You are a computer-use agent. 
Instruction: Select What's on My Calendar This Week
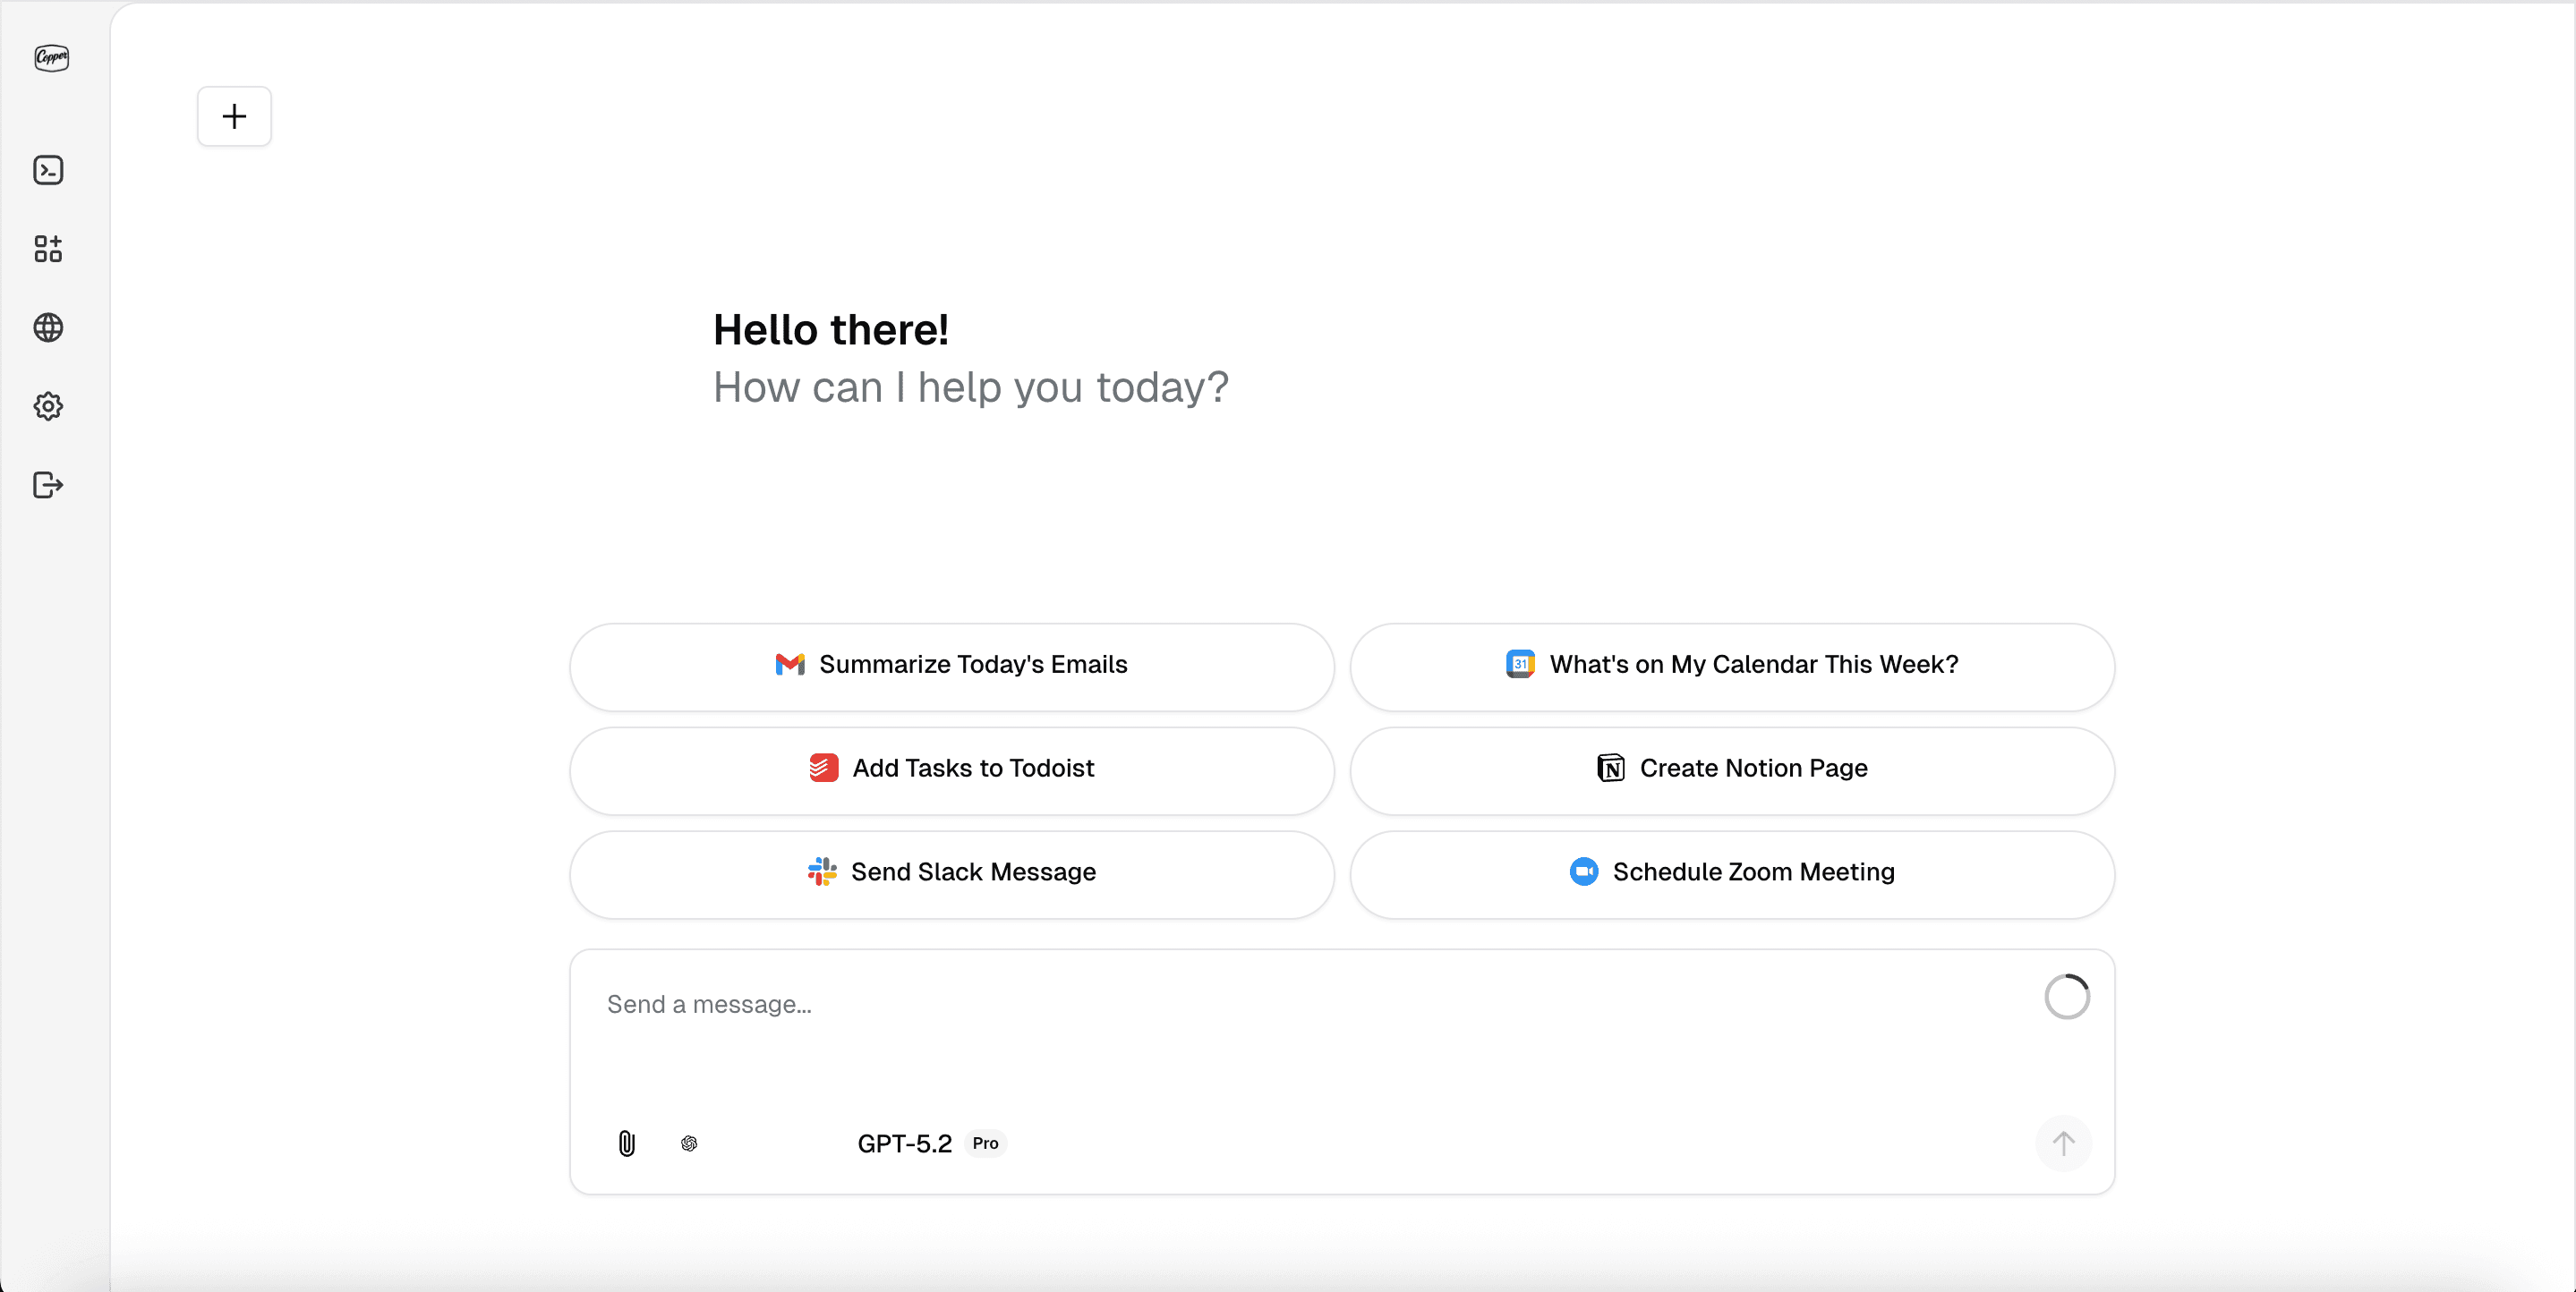coord(1731,665)
